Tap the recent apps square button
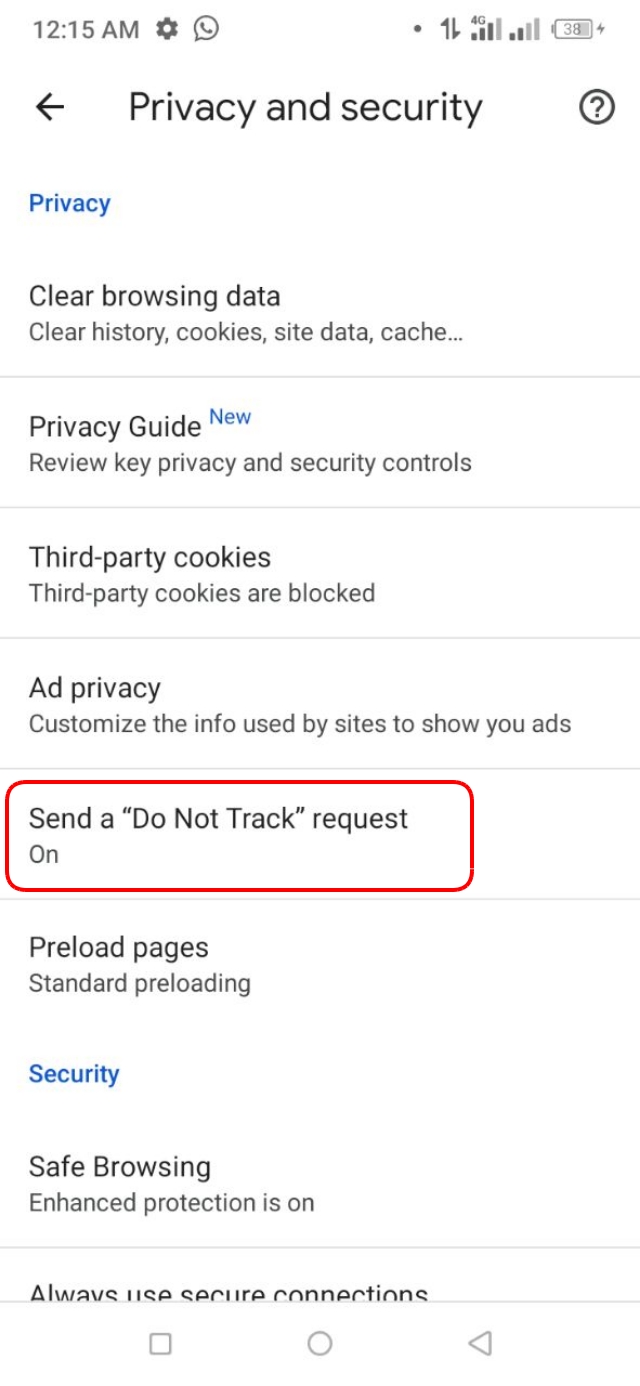Screen dimensions: 640x1386 tap(160, 1344)
